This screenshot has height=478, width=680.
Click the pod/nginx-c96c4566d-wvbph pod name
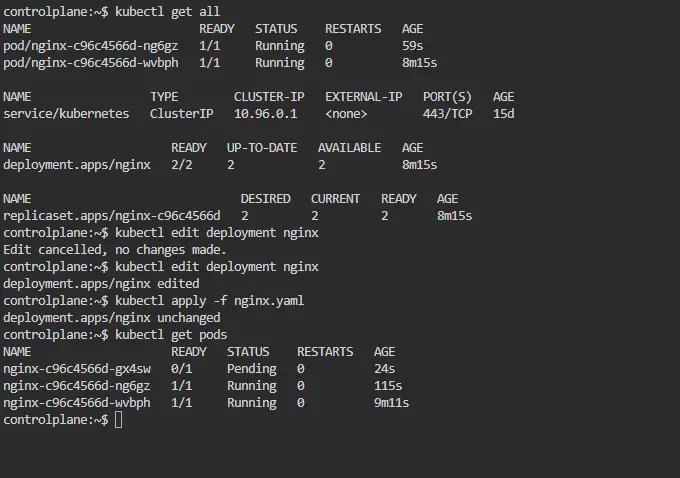click(x=91, y=63)
